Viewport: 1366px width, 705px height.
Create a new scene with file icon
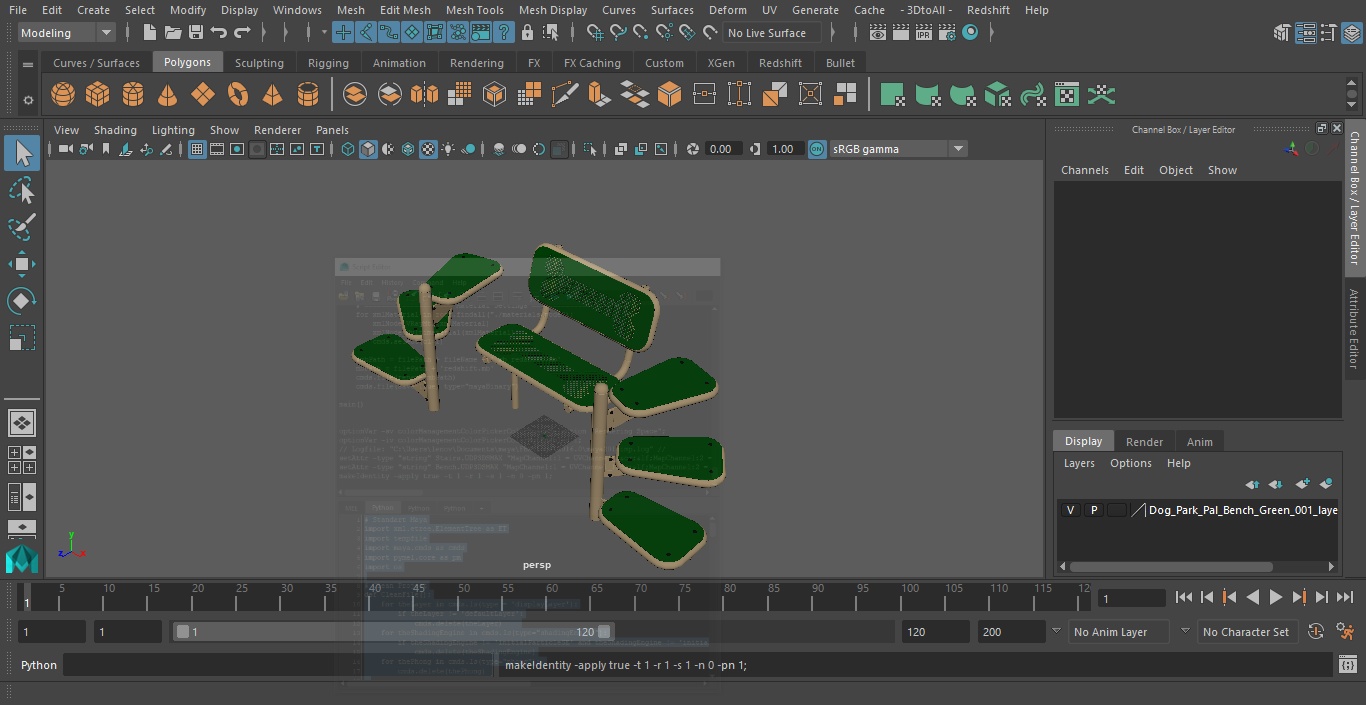[x=149, y=33]
